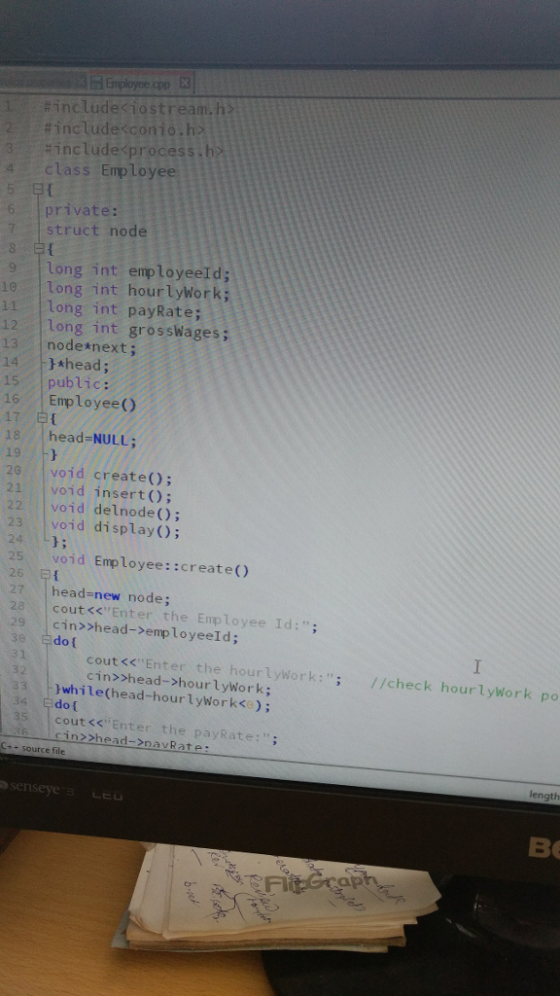Collapse the Employee::create() function fold marker

tap(45, 574)
